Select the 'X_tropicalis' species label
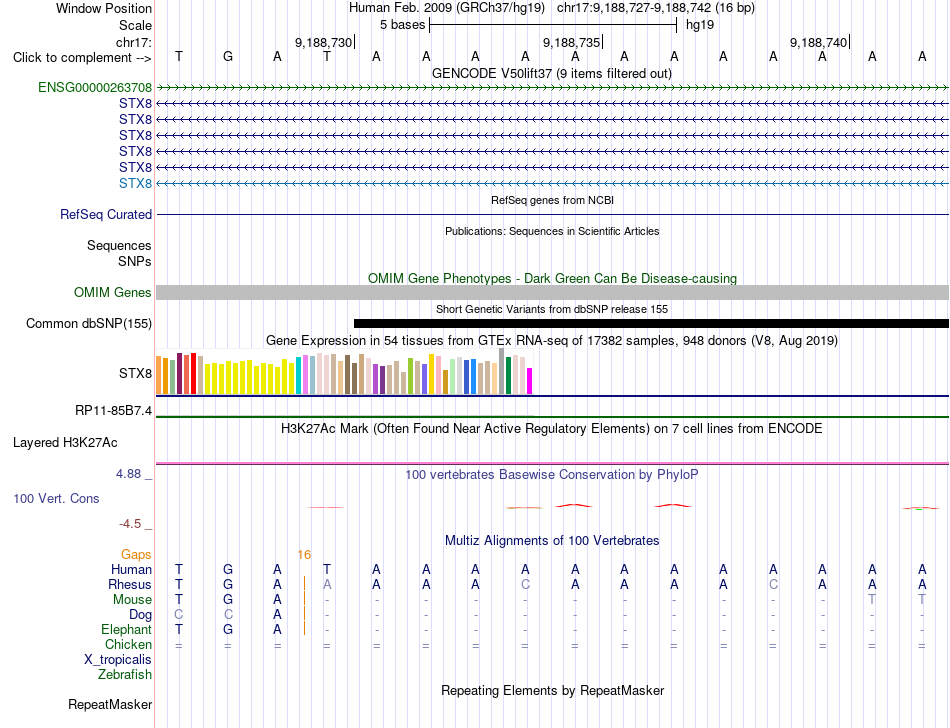Image resolution: width=950 pixels, height=728 pixels. [118, 660]
